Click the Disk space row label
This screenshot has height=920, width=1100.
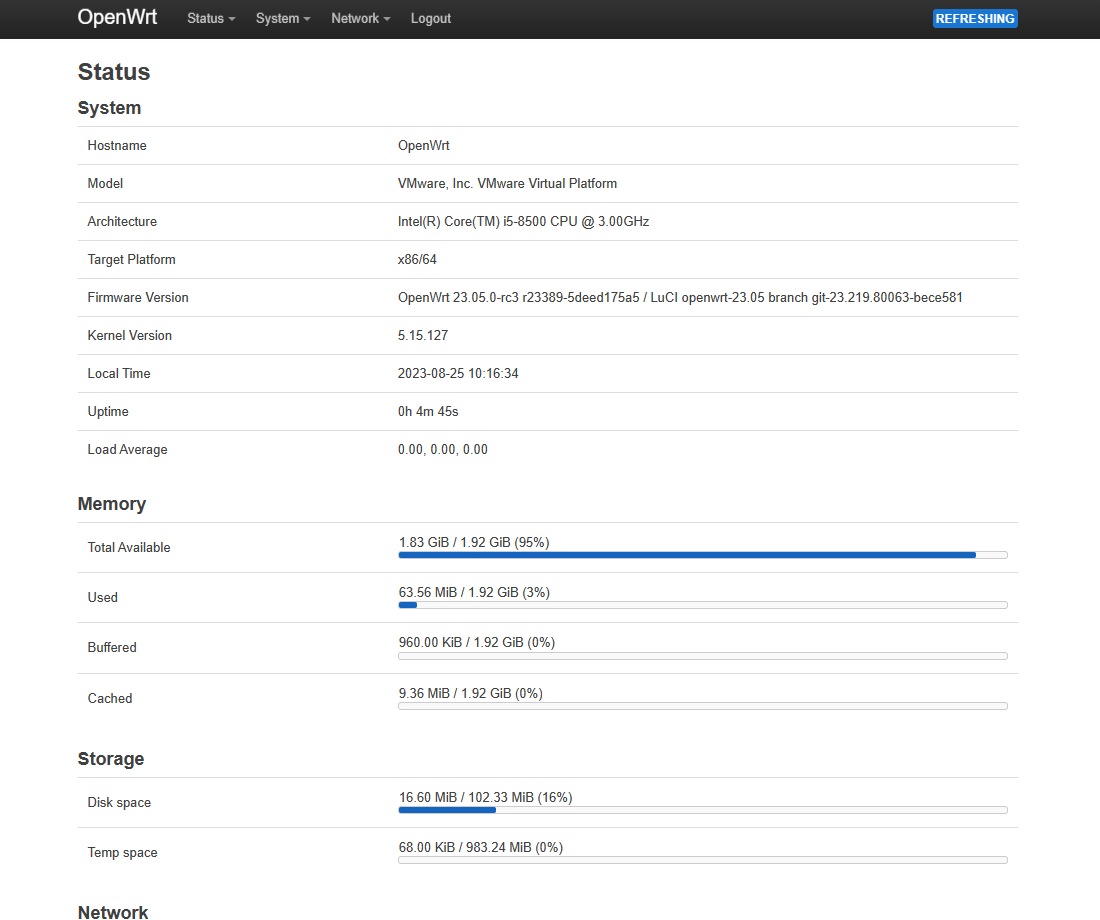pyautogui.click(x=119, y=802)
